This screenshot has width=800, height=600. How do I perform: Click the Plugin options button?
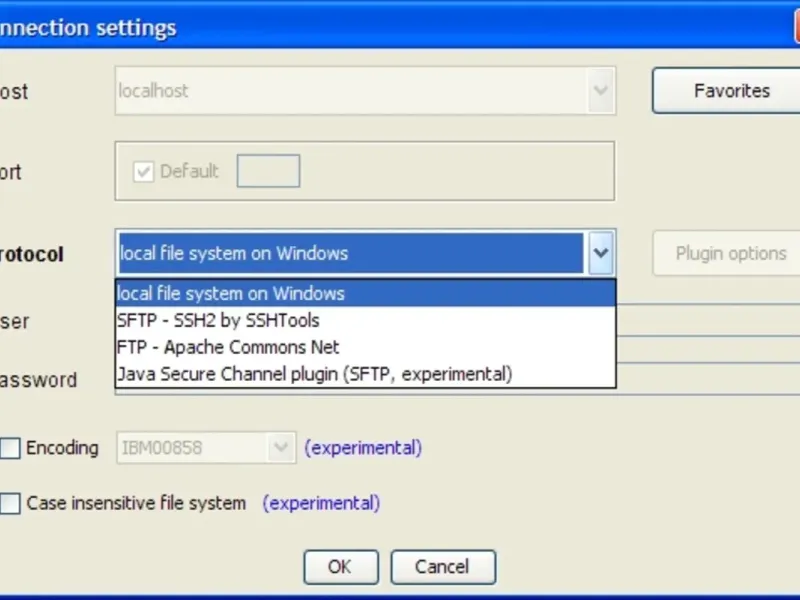pos(727,253)
